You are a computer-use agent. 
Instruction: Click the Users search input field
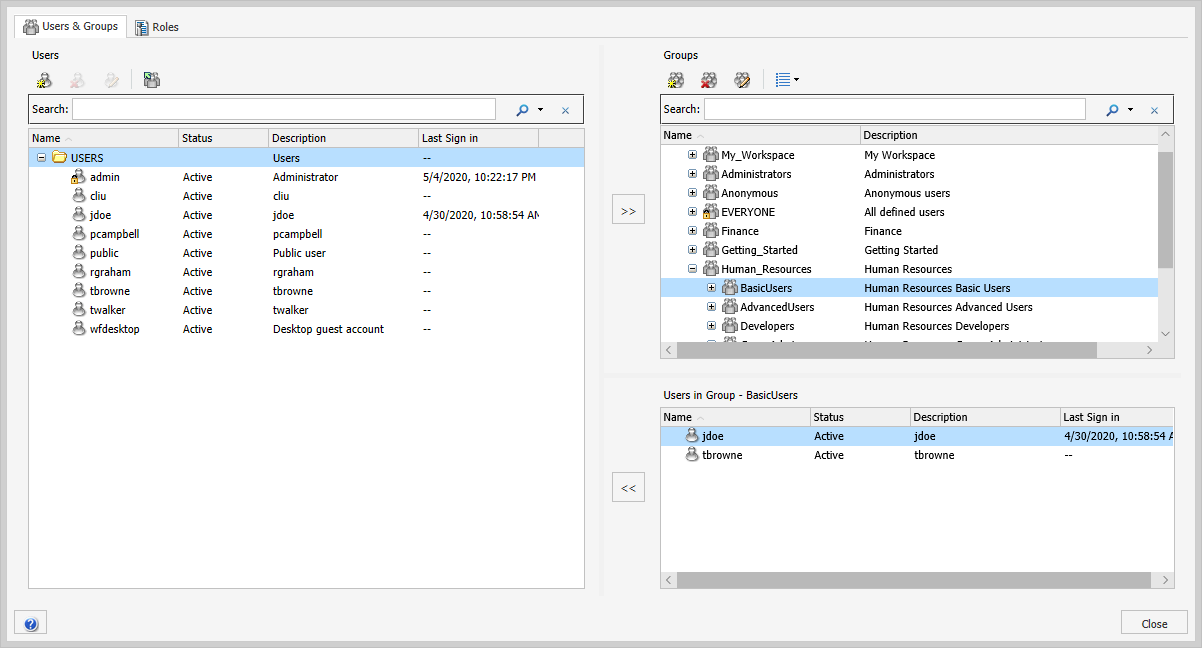(x=283, y=109)
